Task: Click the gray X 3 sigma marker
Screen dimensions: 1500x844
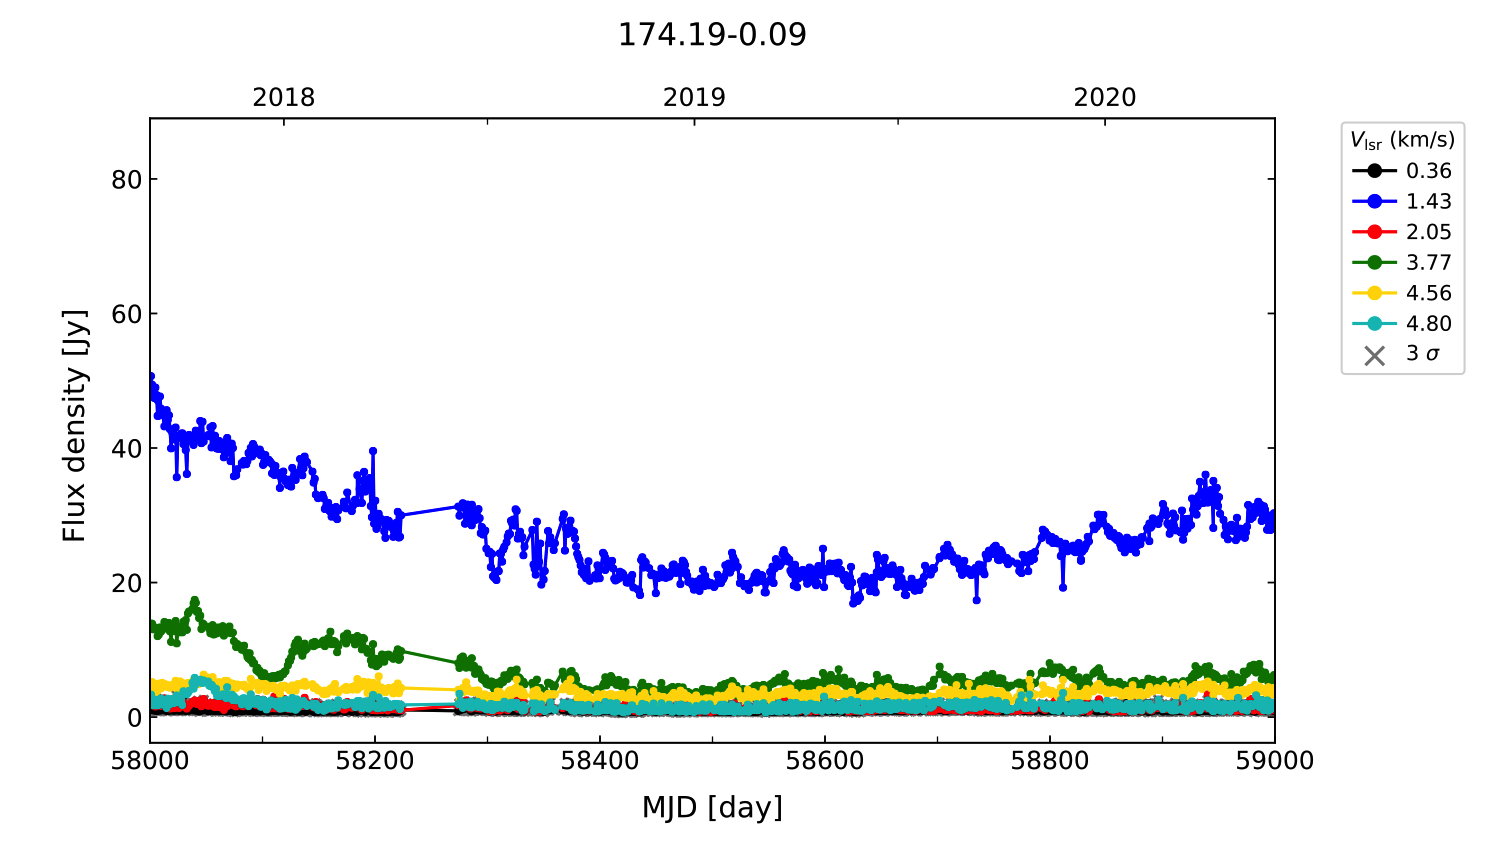Action: (1375, 355)
